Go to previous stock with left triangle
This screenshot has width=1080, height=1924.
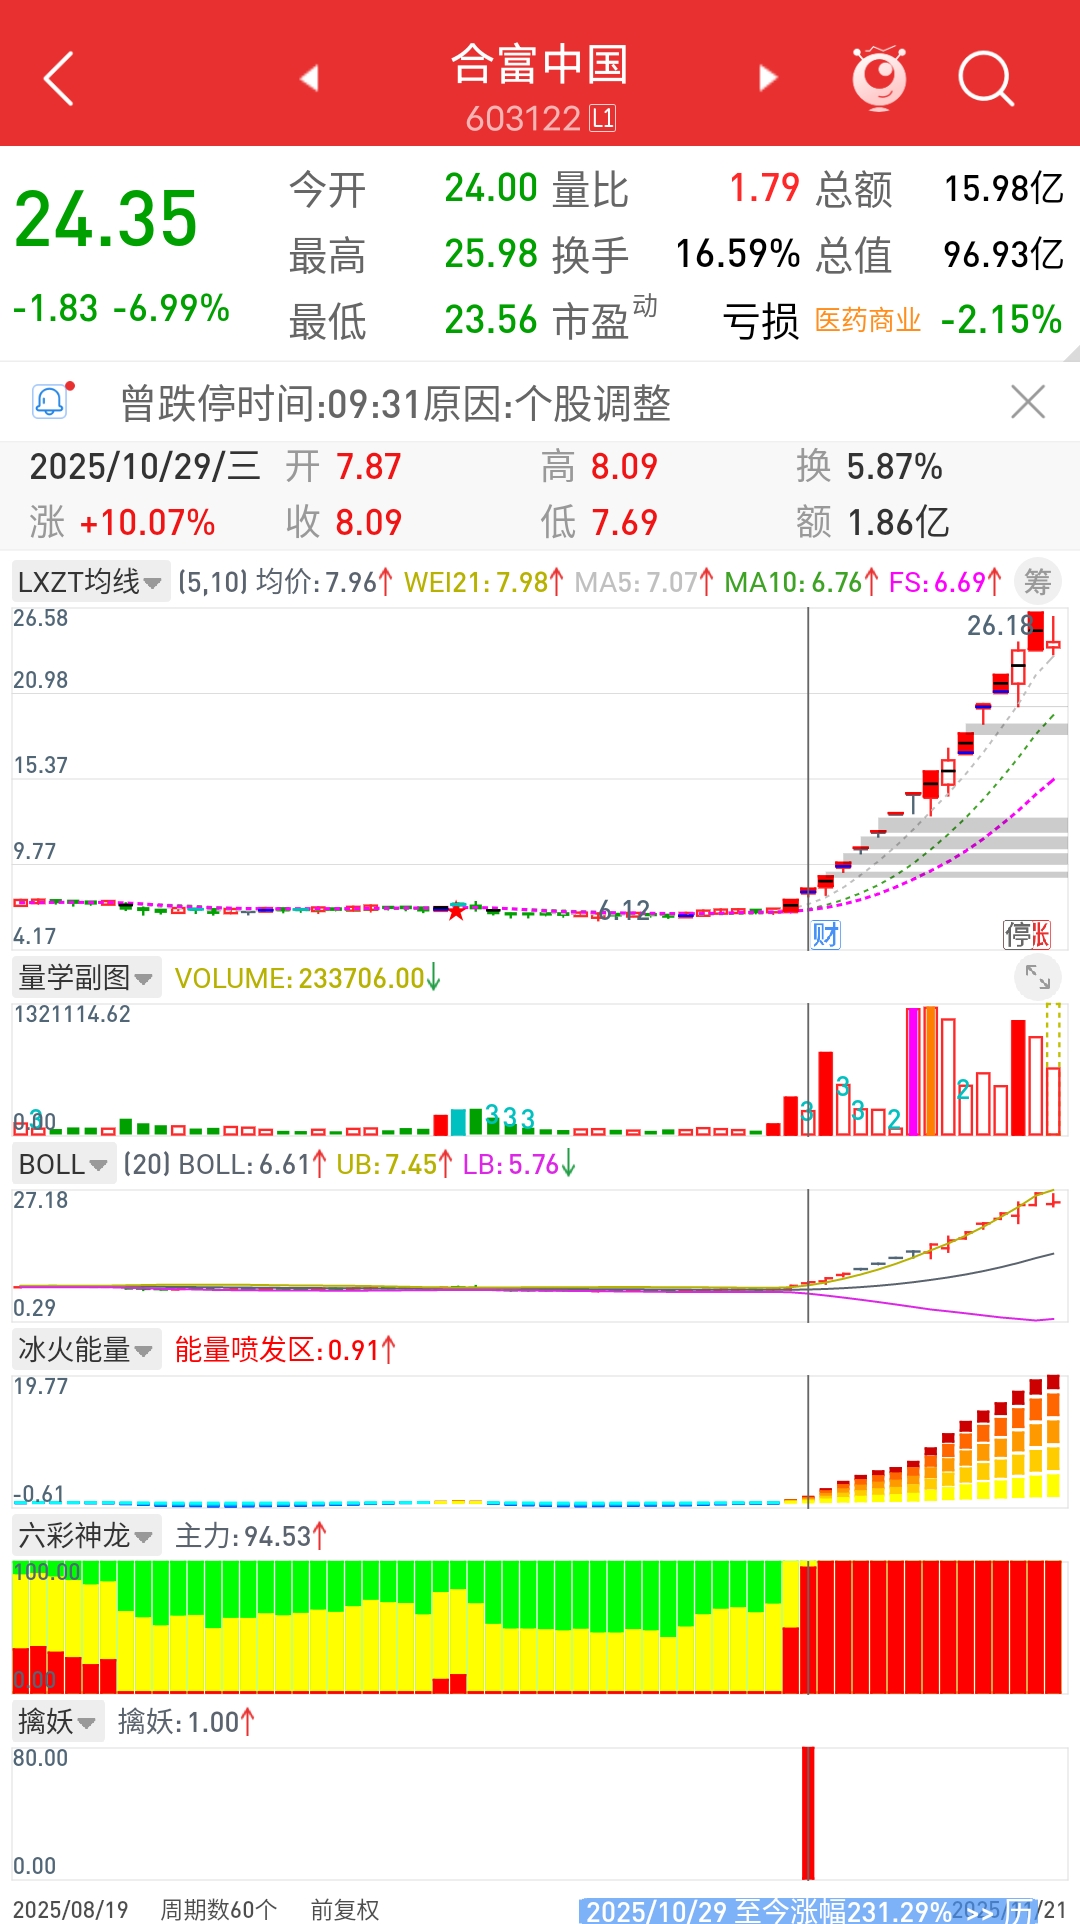(309, 78)
